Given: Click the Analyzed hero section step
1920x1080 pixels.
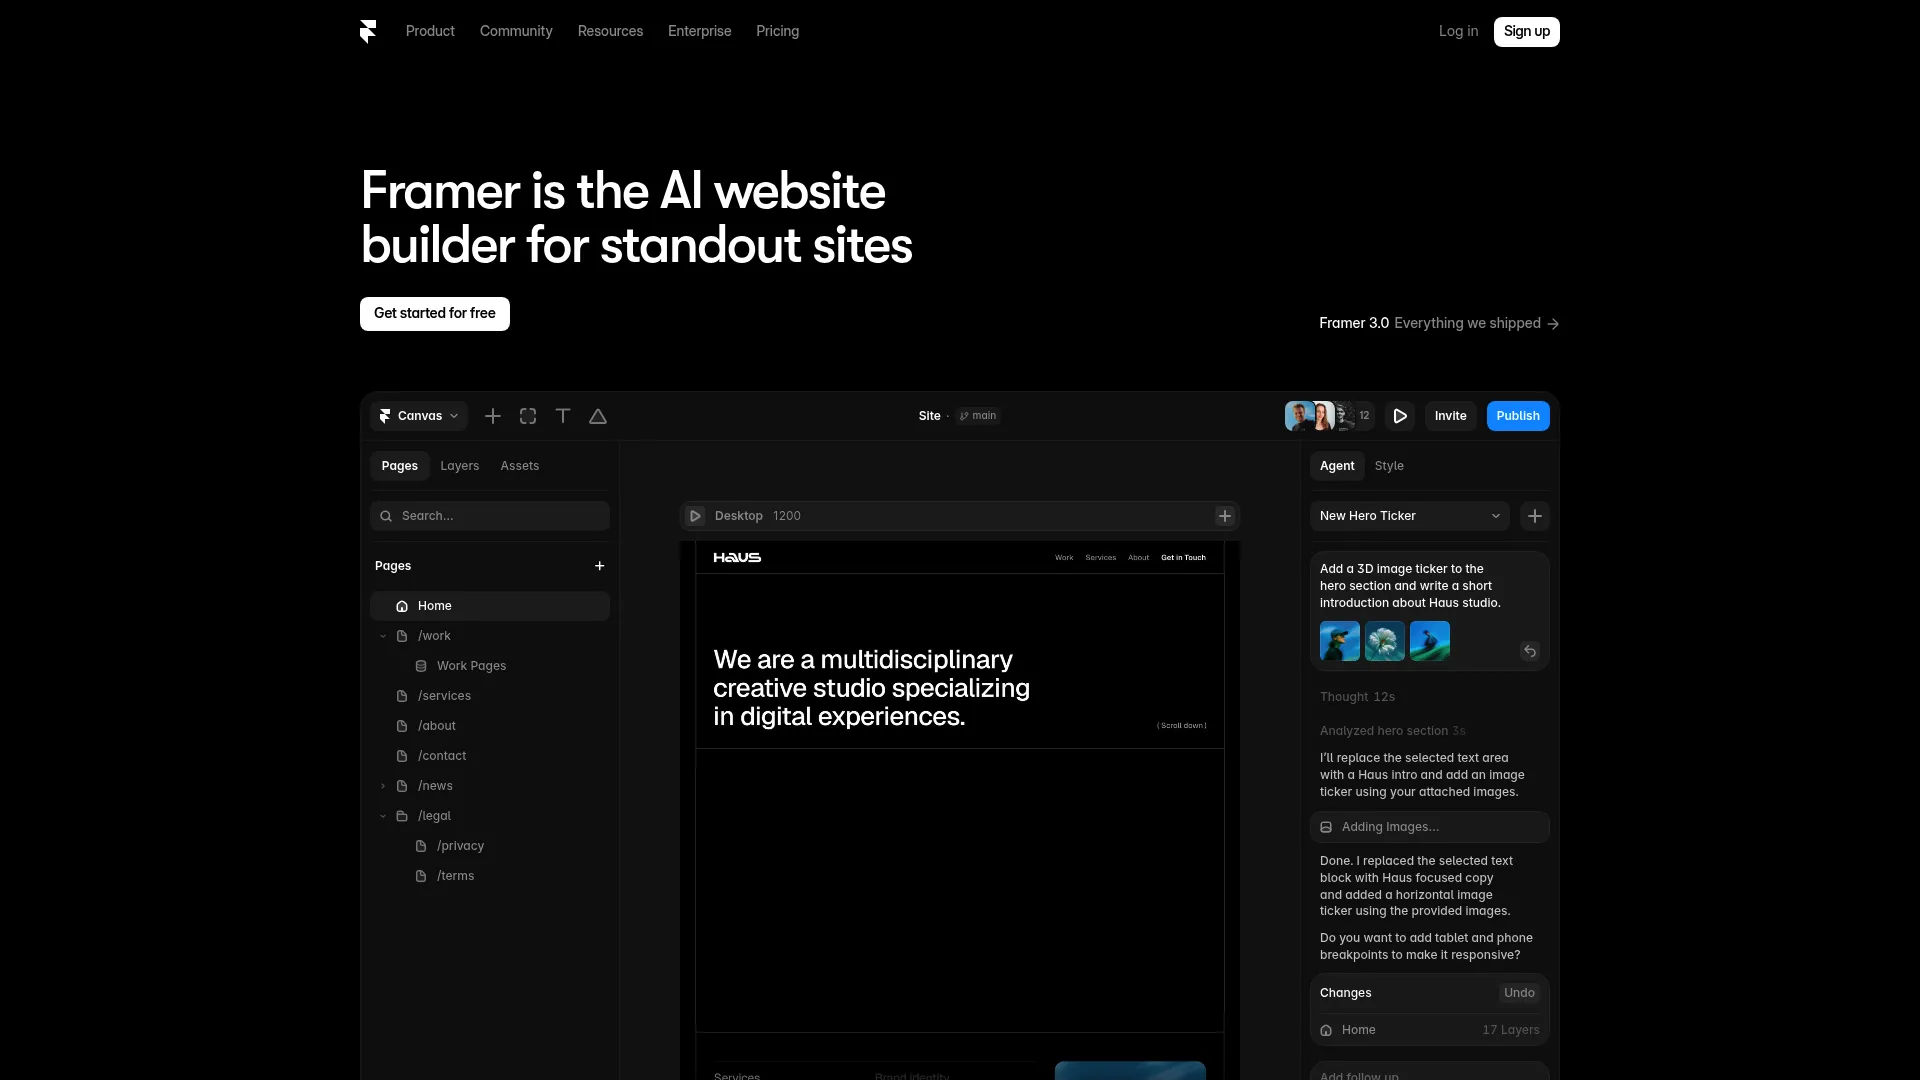Looking at the screenshot, I should pyautogui.click(x=1392, y=731).
